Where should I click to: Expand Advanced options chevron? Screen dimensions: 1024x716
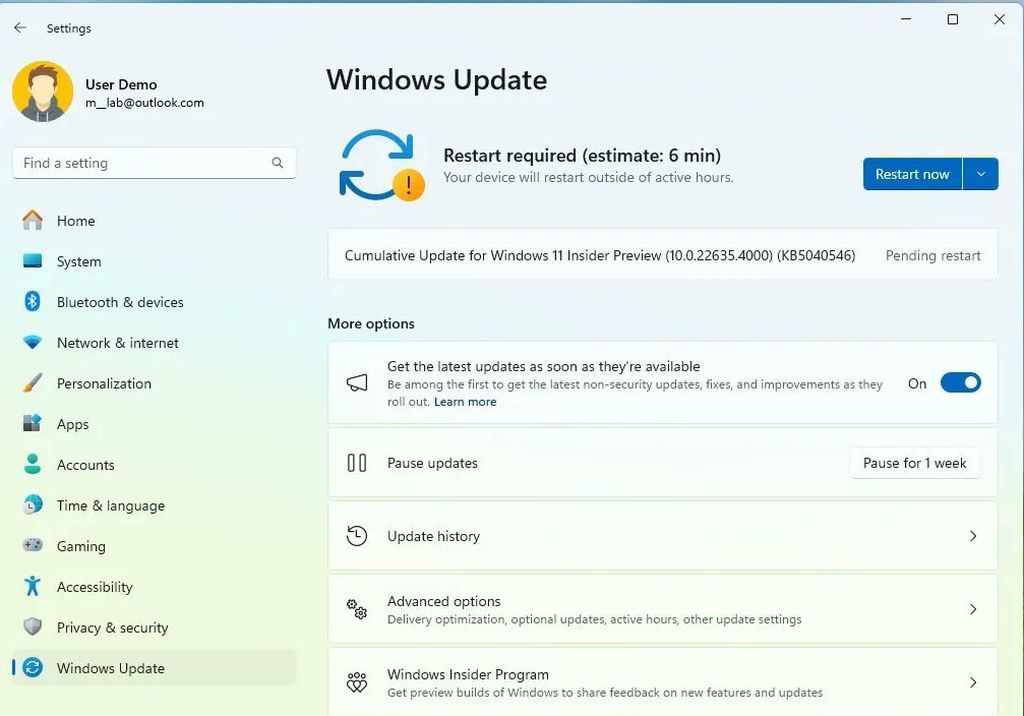[972, 609]
